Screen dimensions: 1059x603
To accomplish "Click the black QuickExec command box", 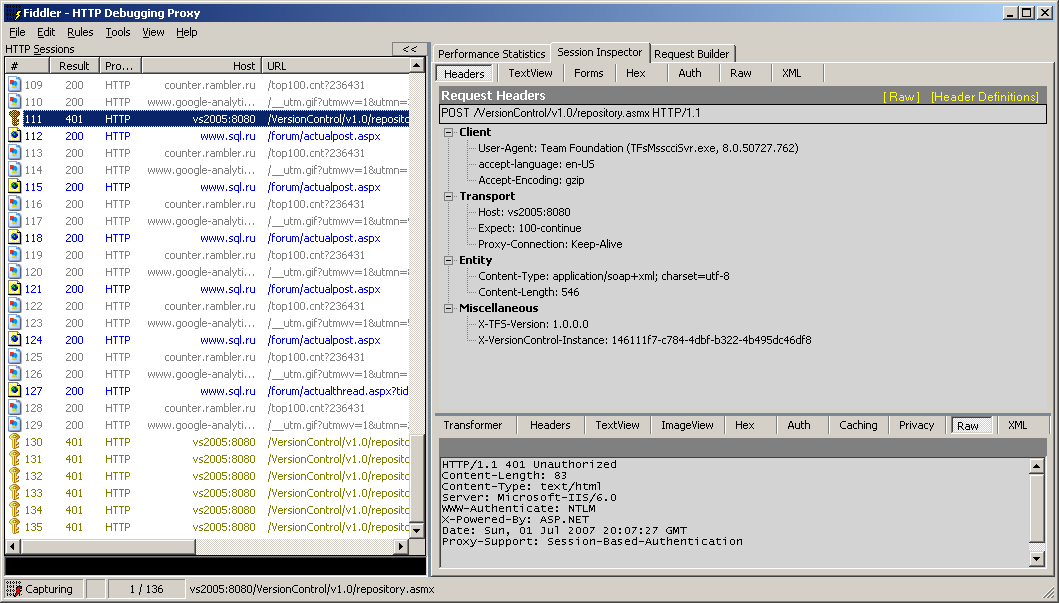I will [215, 566].
